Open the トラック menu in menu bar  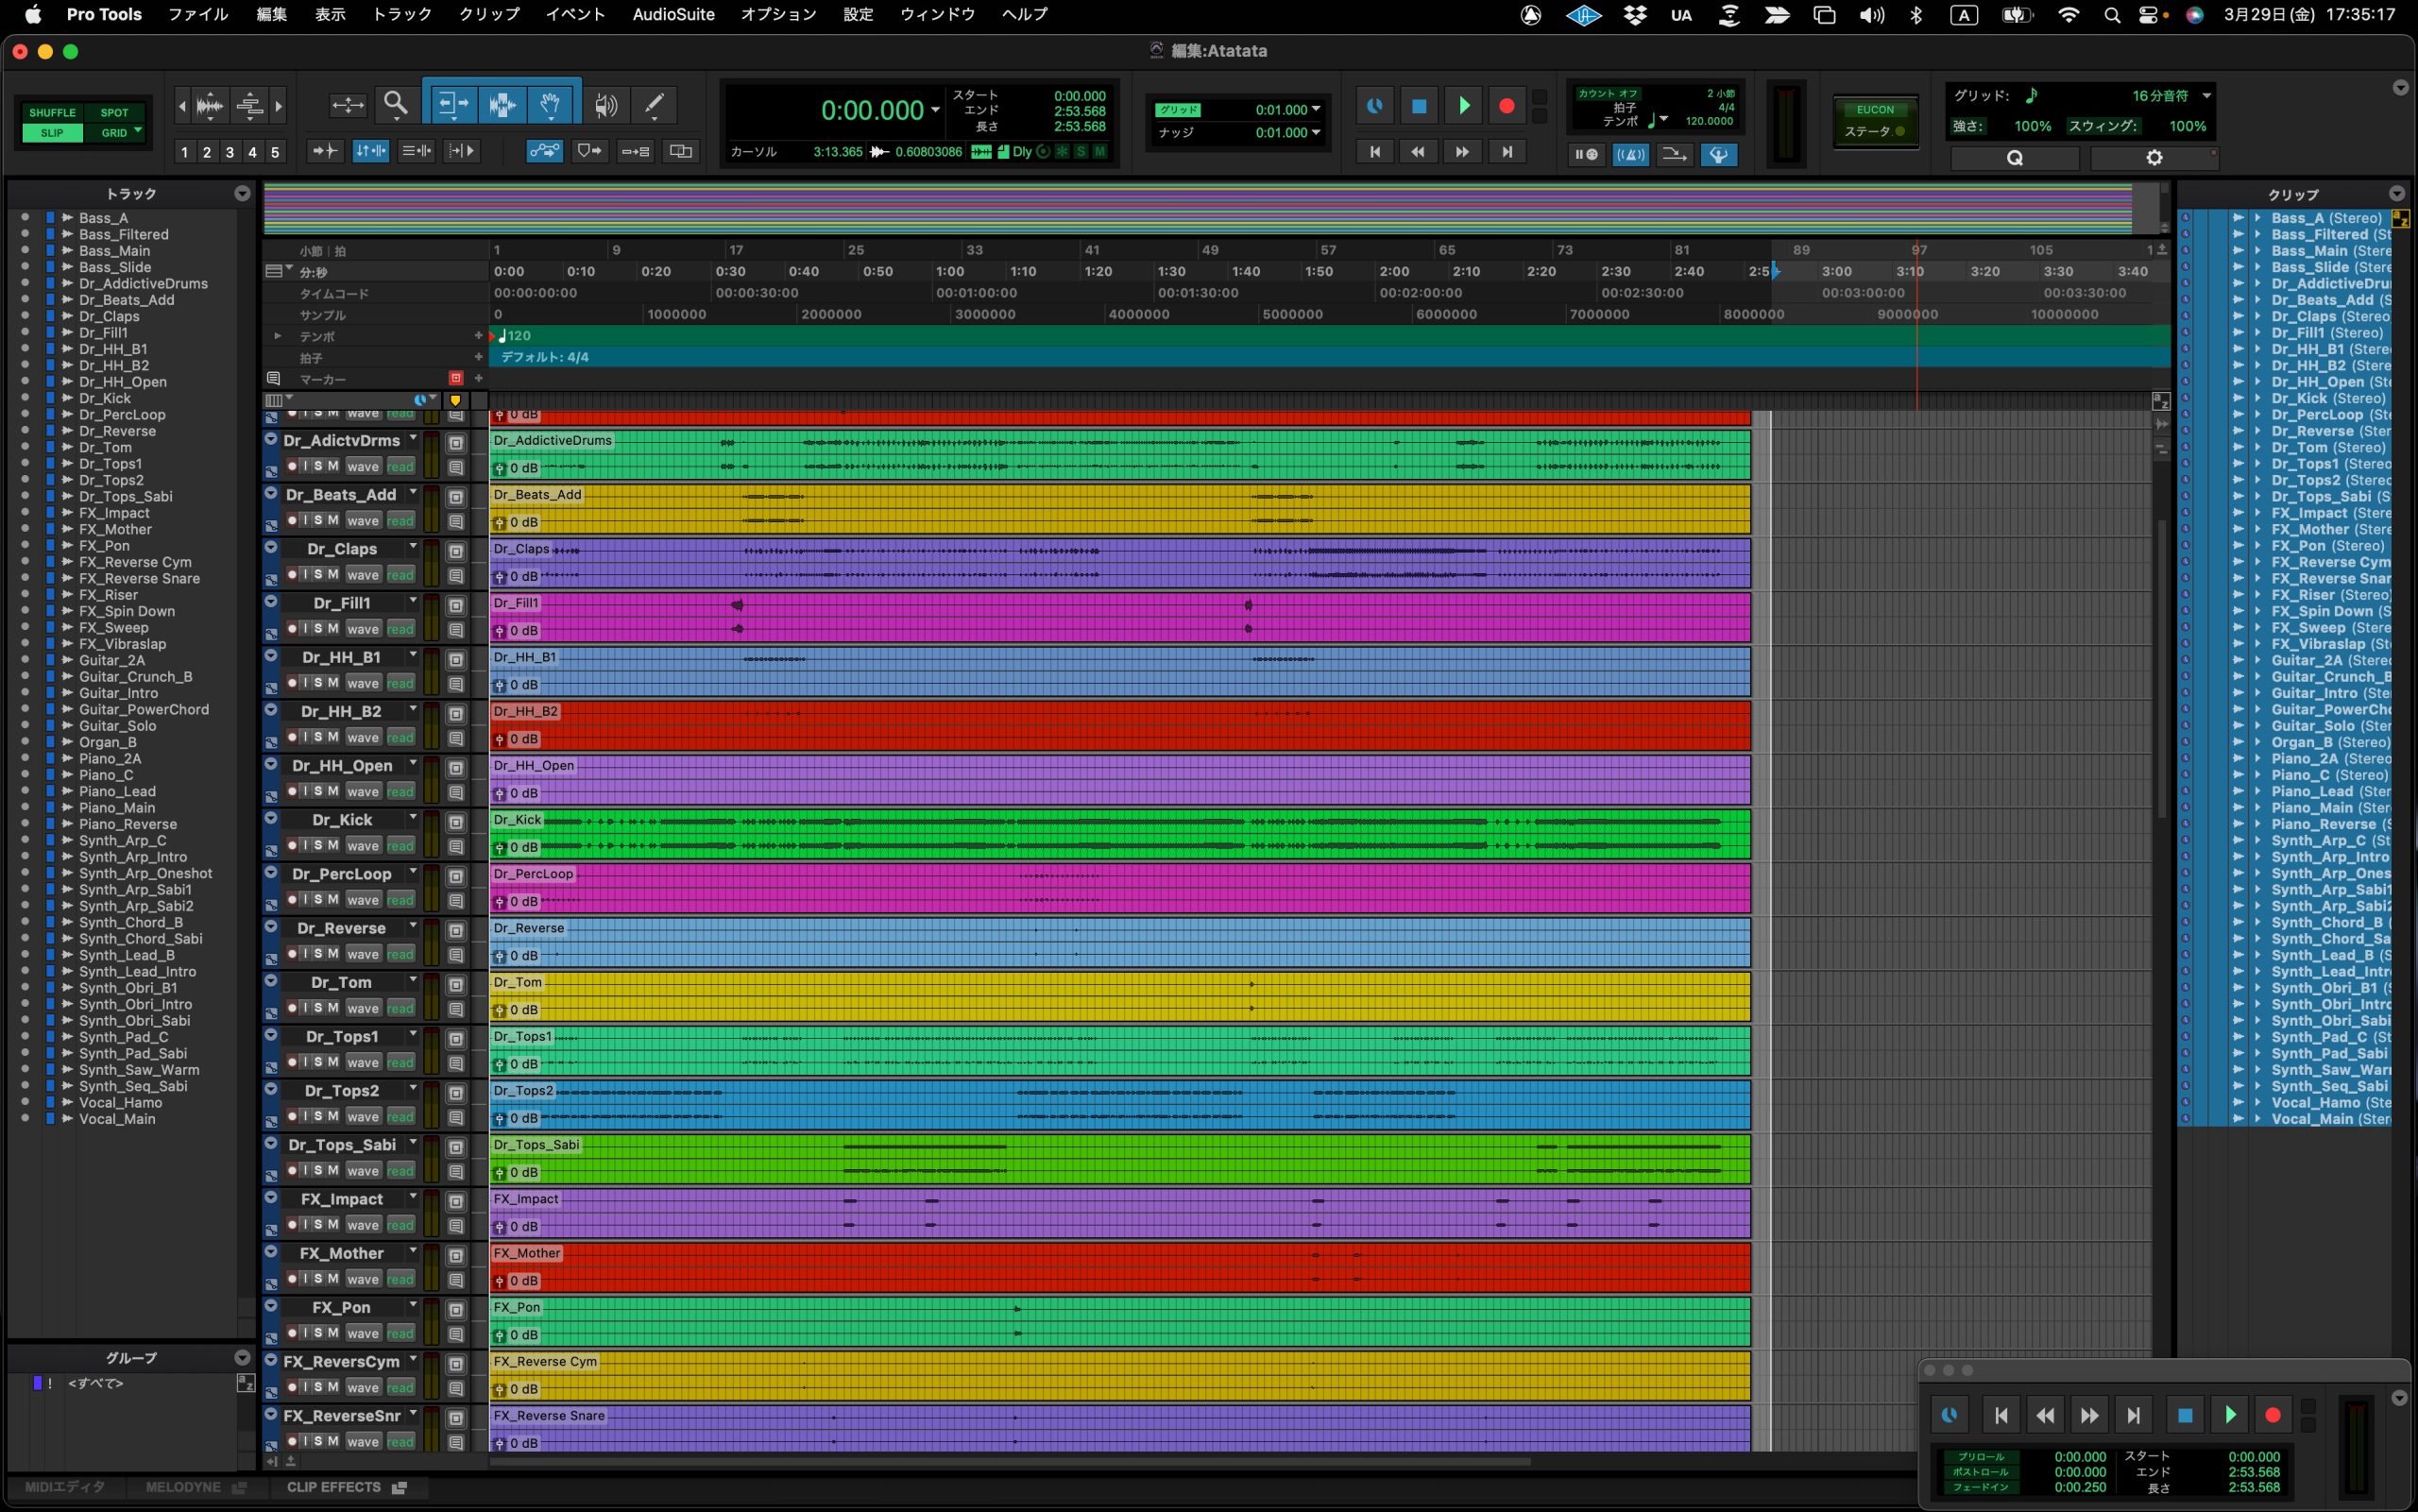(402, 14)
